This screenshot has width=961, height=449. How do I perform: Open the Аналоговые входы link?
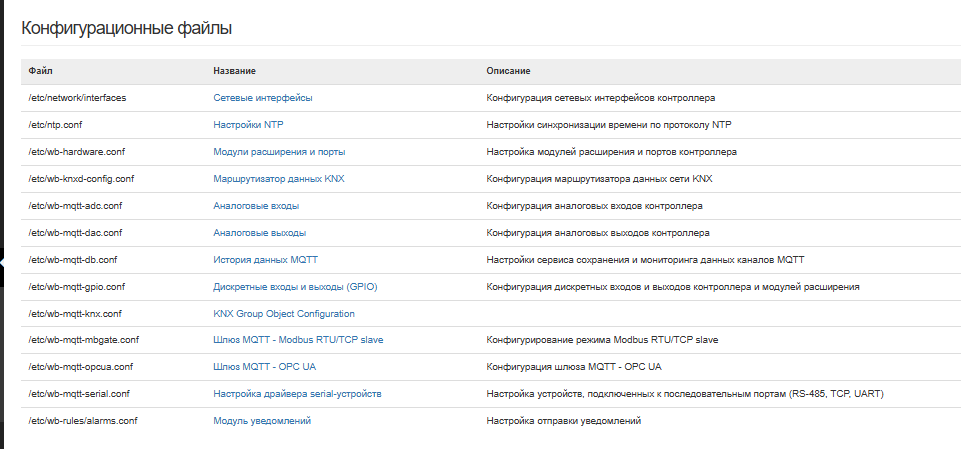pyautogui.click(x=256, y=206)
